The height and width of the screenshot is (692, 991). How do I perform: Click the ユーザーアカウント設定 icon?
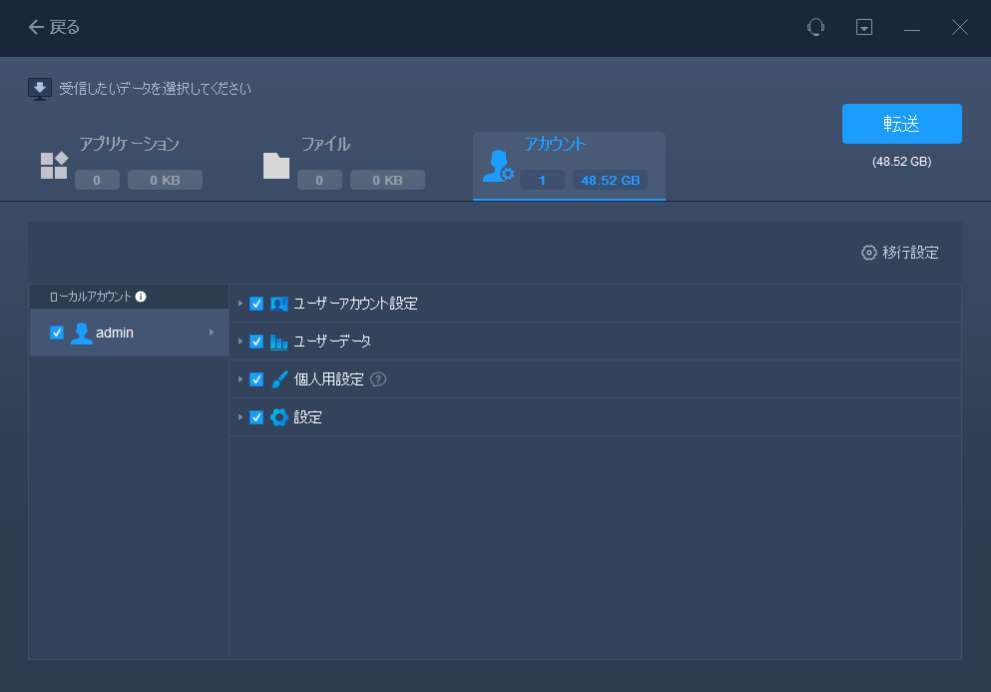(279, 304)
